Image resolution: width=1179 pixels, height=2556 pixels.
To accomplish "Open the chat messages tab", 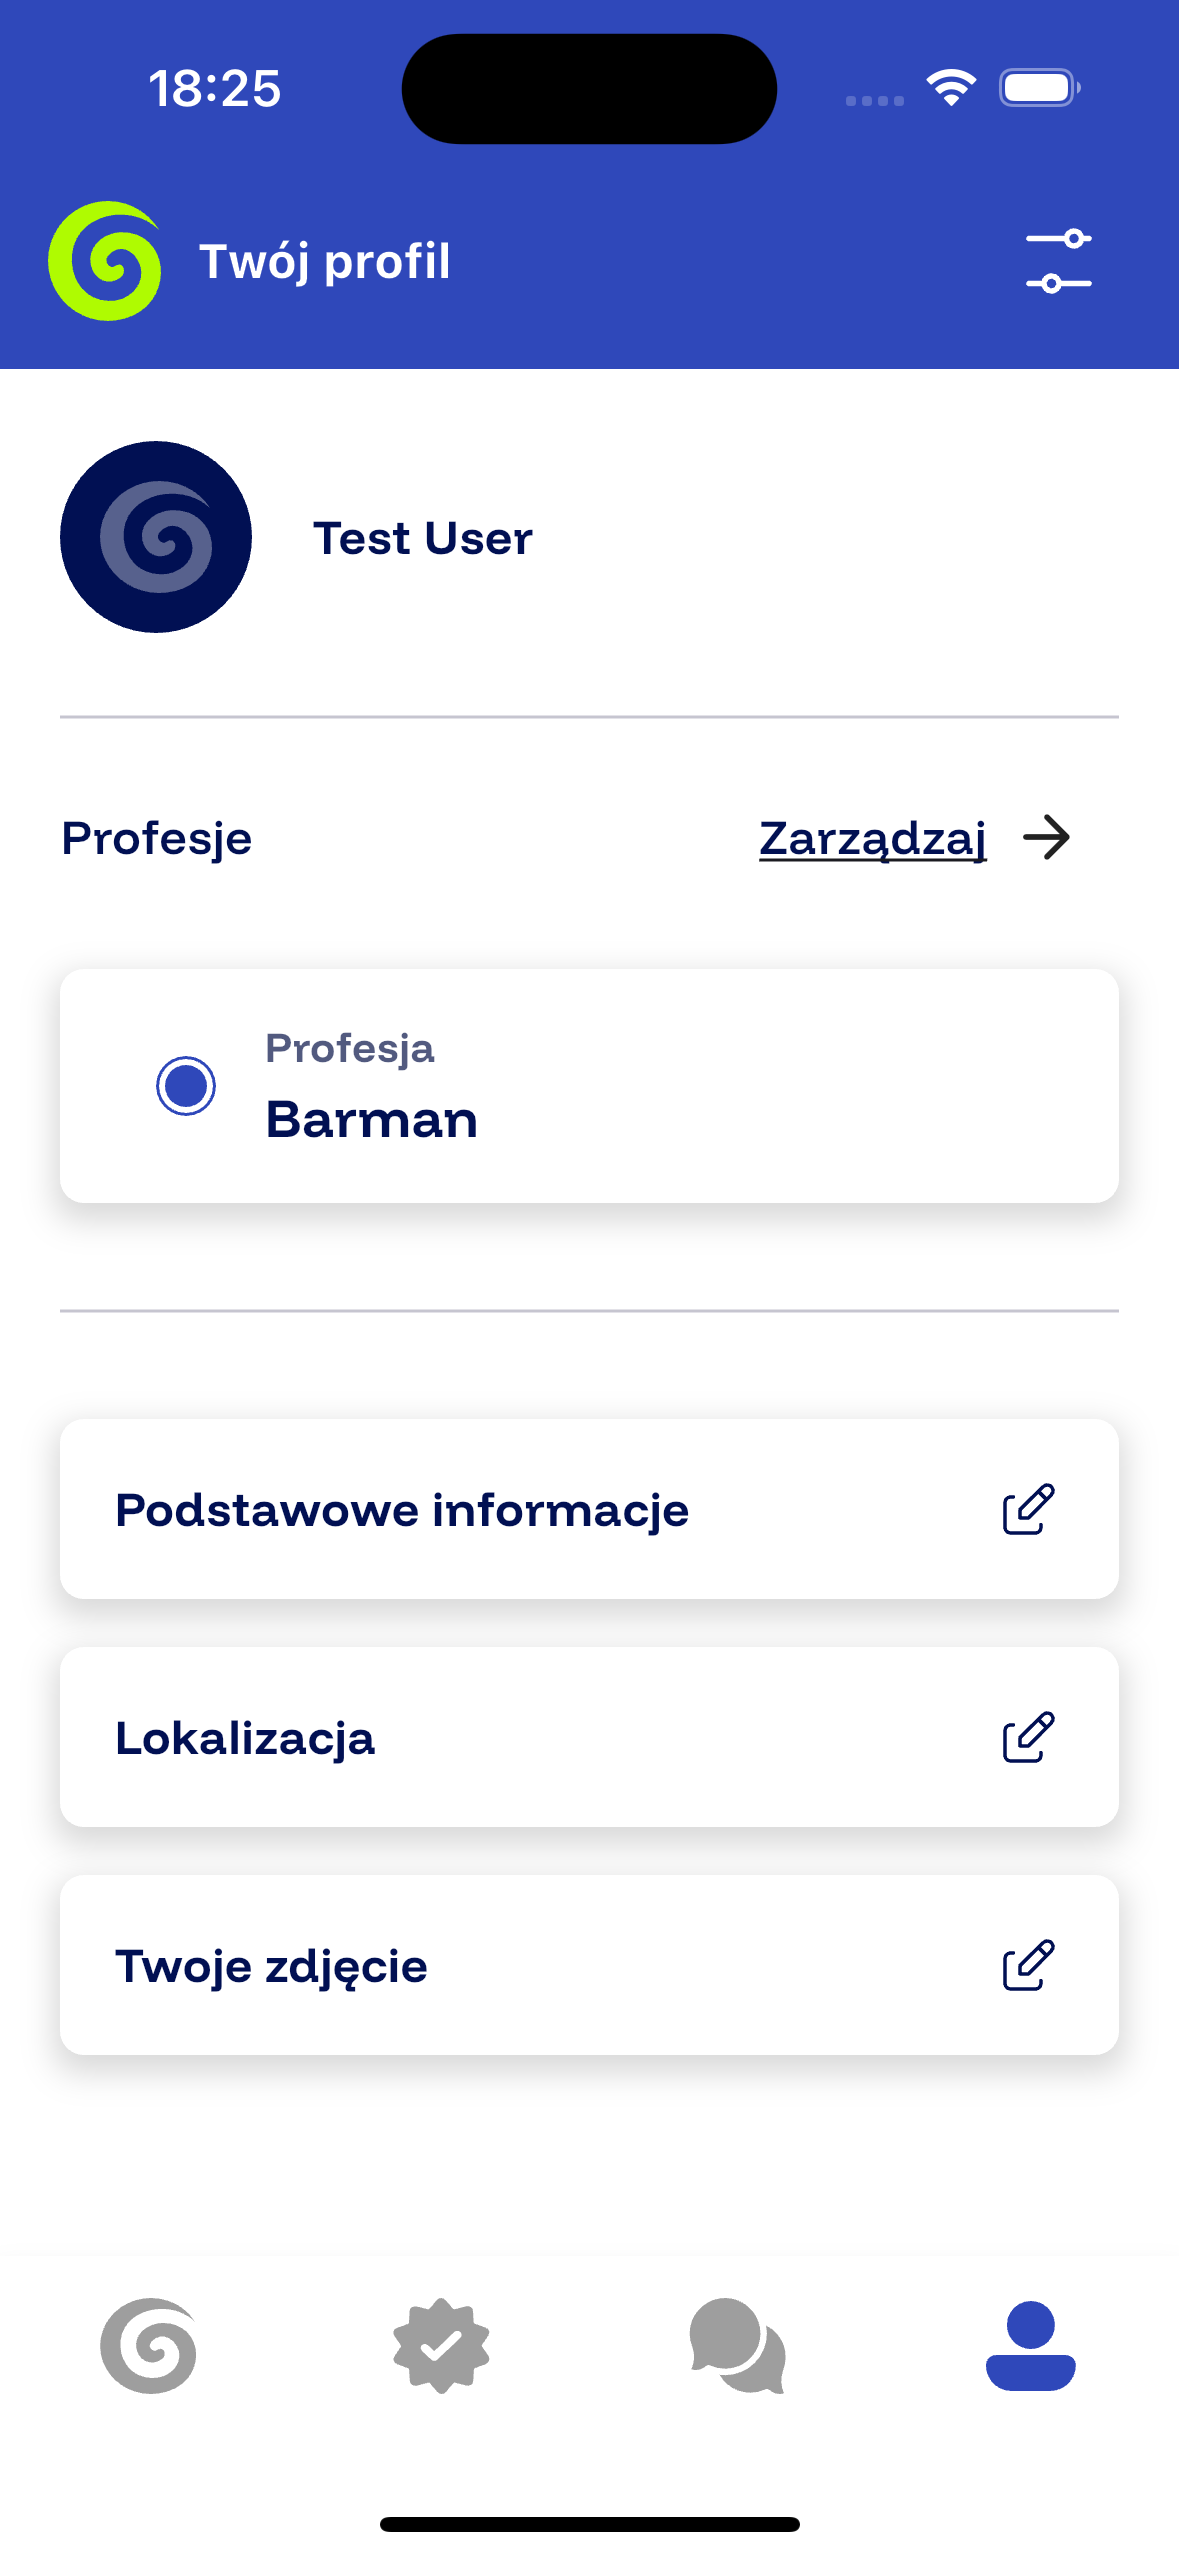I will (737, 2345).
